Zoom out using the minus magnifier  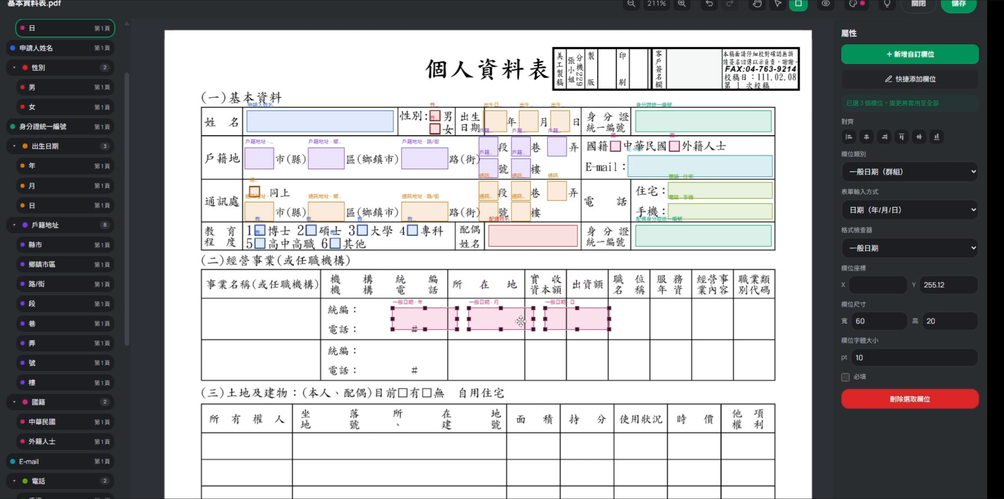(631, 4)
